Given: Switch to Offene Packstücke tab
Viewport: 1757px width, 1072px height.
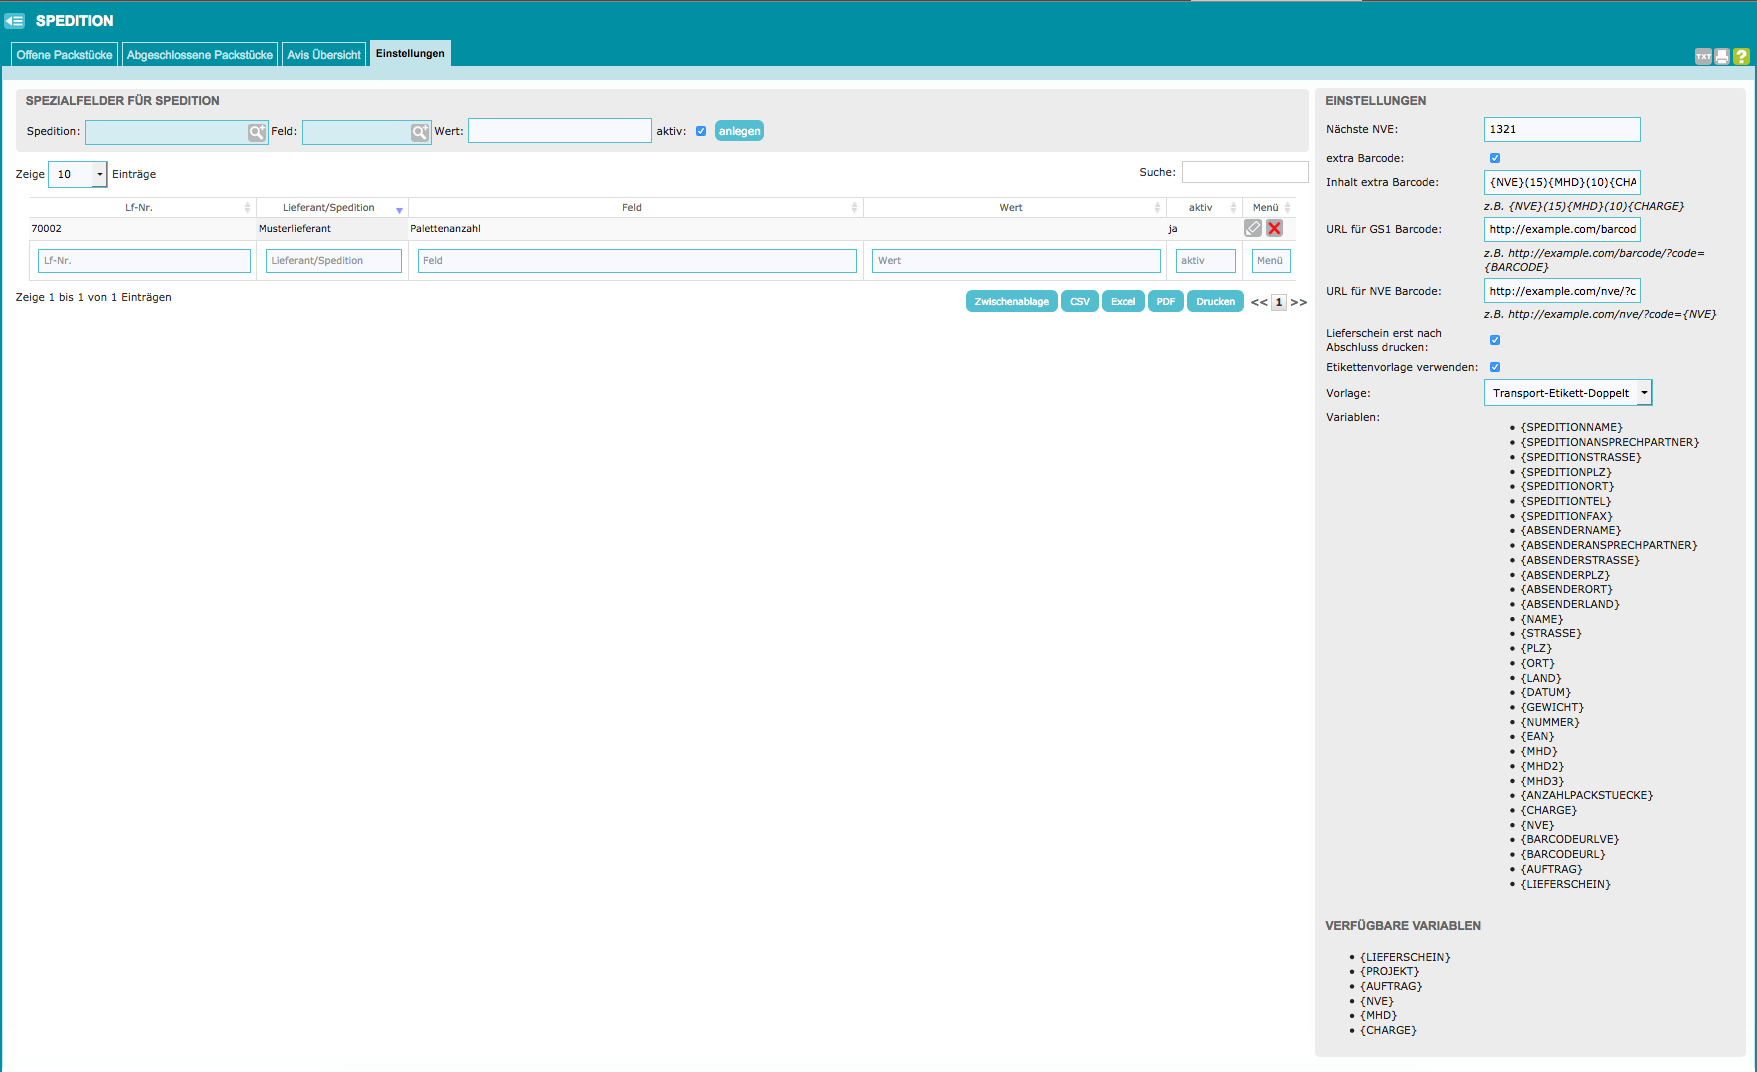Looking at the screenshot, I should [x=64, y=55].
